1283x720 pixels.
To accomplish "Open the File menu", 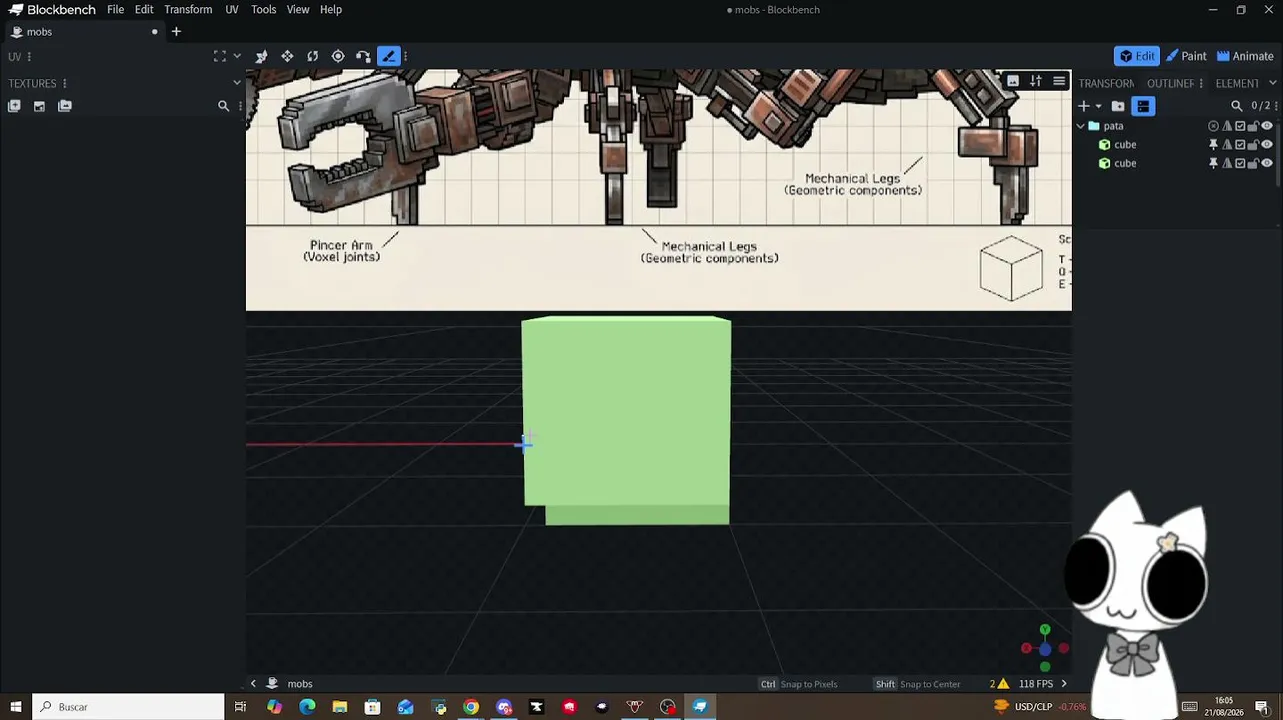I will [x=116, y=10].
